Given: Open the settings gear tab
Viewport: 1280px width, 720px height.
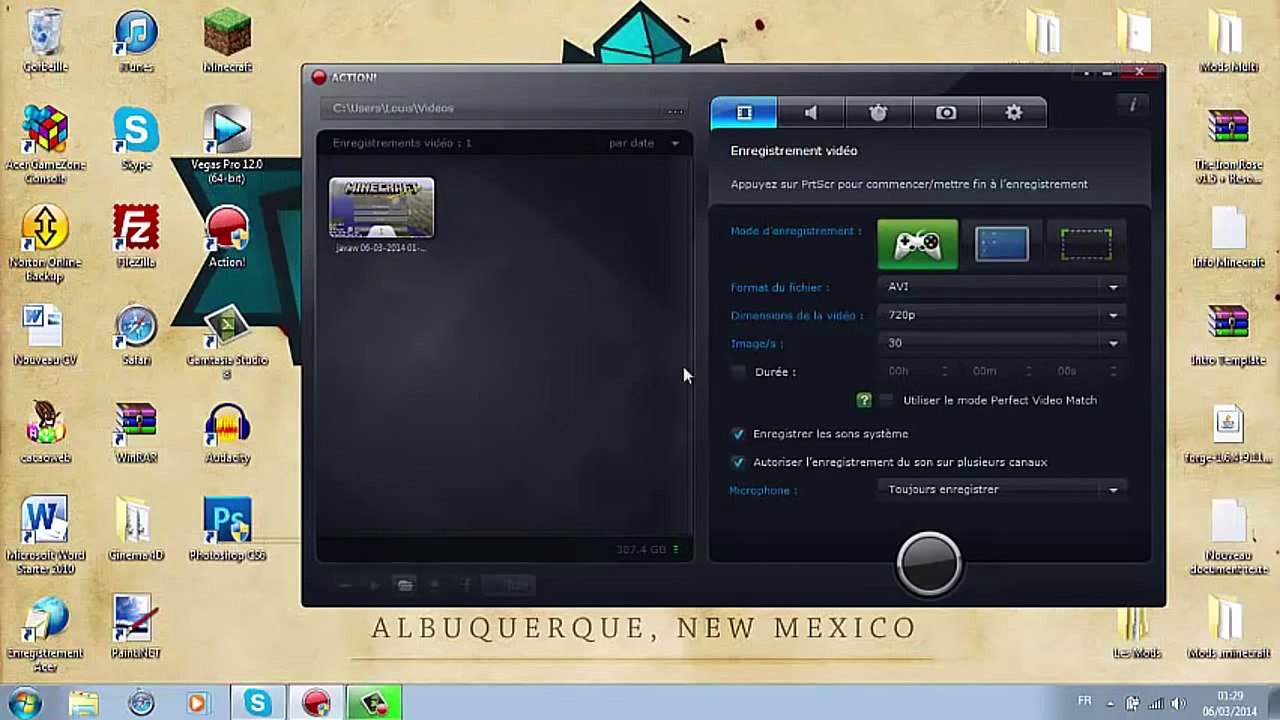Looking at the screenshot, I should click(x=1014, y=113).
